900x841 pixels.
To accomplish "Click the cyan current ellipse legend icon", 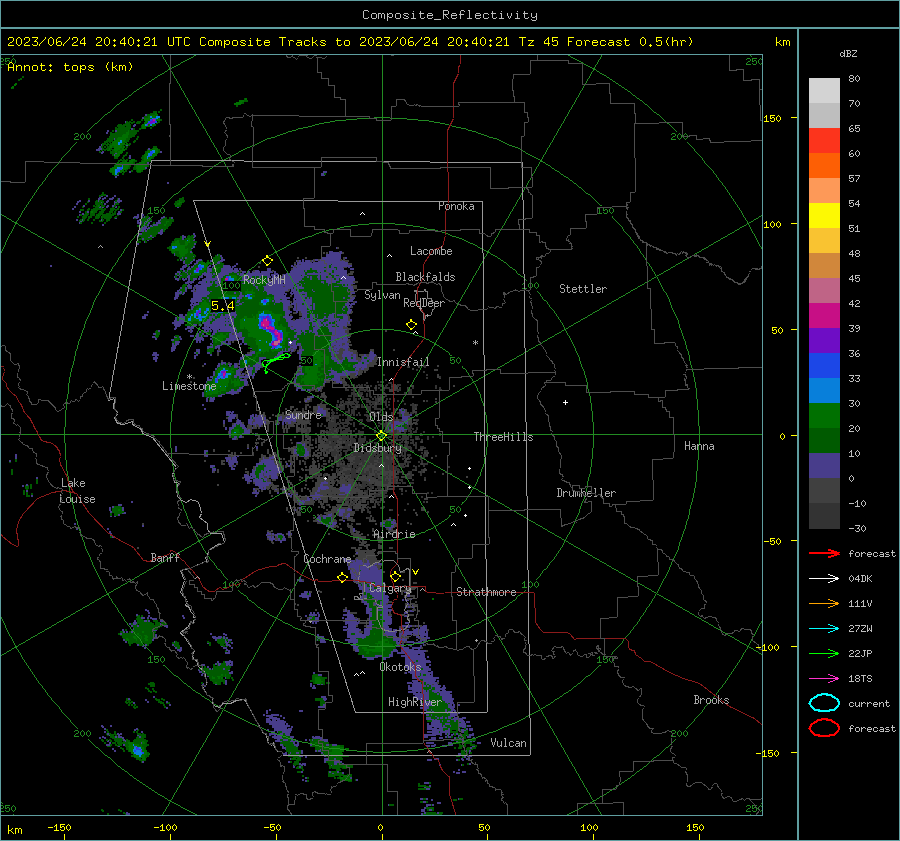I will 824,703.
